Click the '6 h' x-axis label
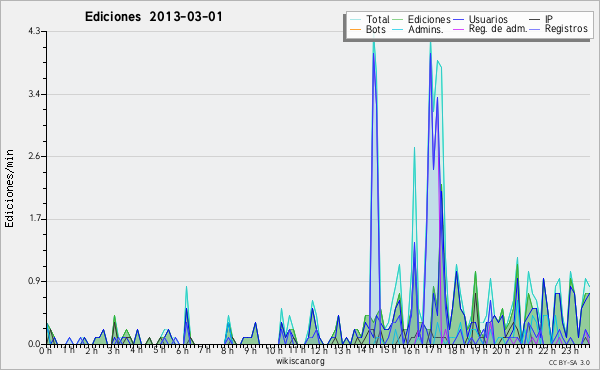600x370 pixels. 182,351
